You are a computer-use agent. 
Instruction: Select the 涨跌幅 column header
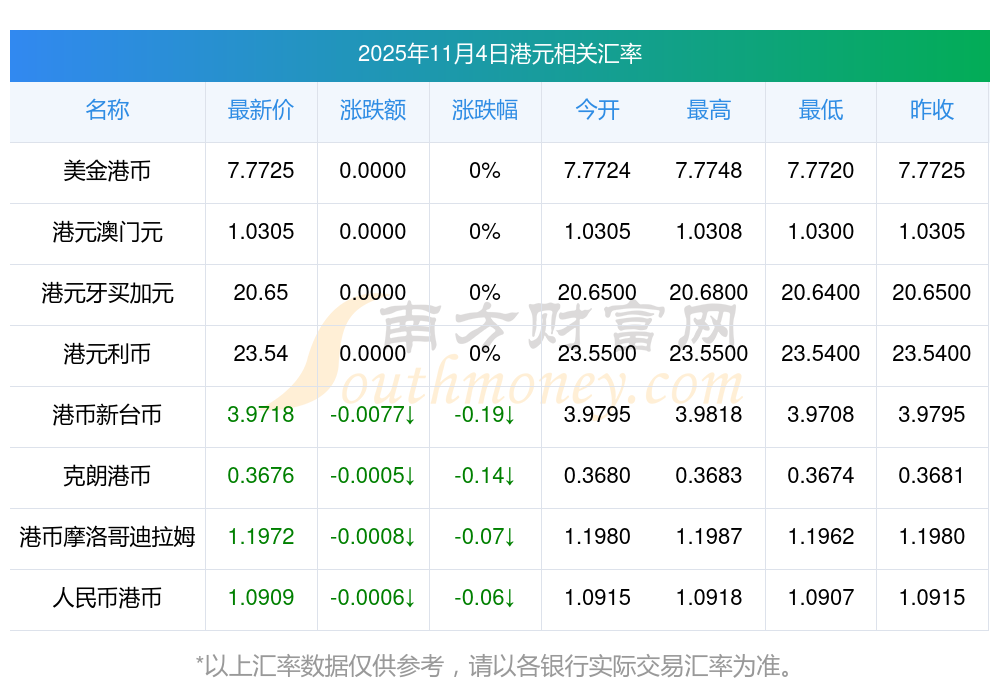485,110
